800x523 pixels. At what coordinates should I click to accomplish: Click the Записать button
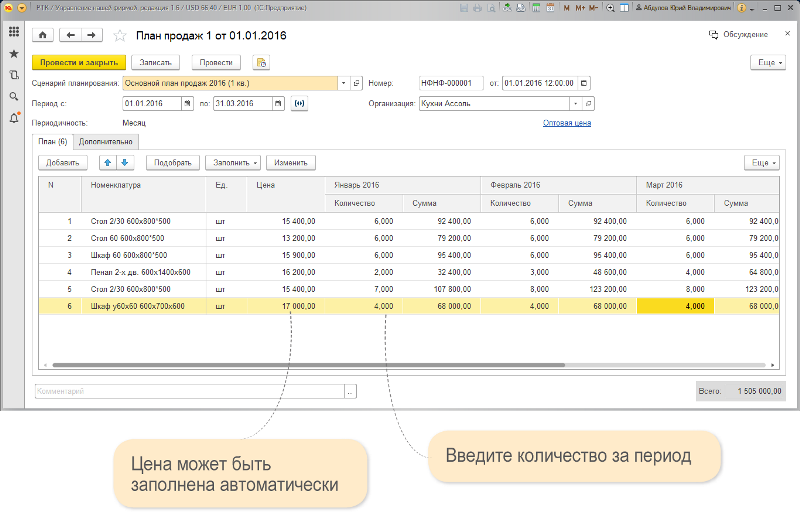point(155,62)
